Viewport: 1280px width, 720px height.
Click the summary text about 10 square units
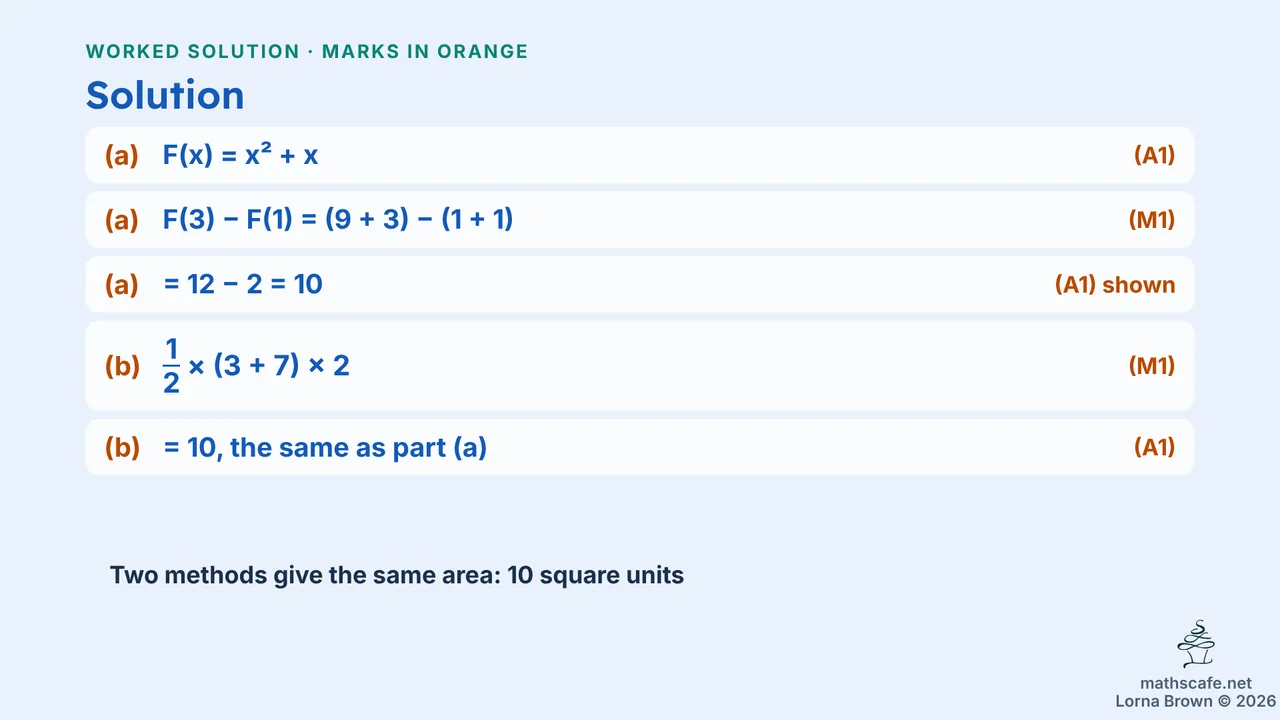[397, 576]
